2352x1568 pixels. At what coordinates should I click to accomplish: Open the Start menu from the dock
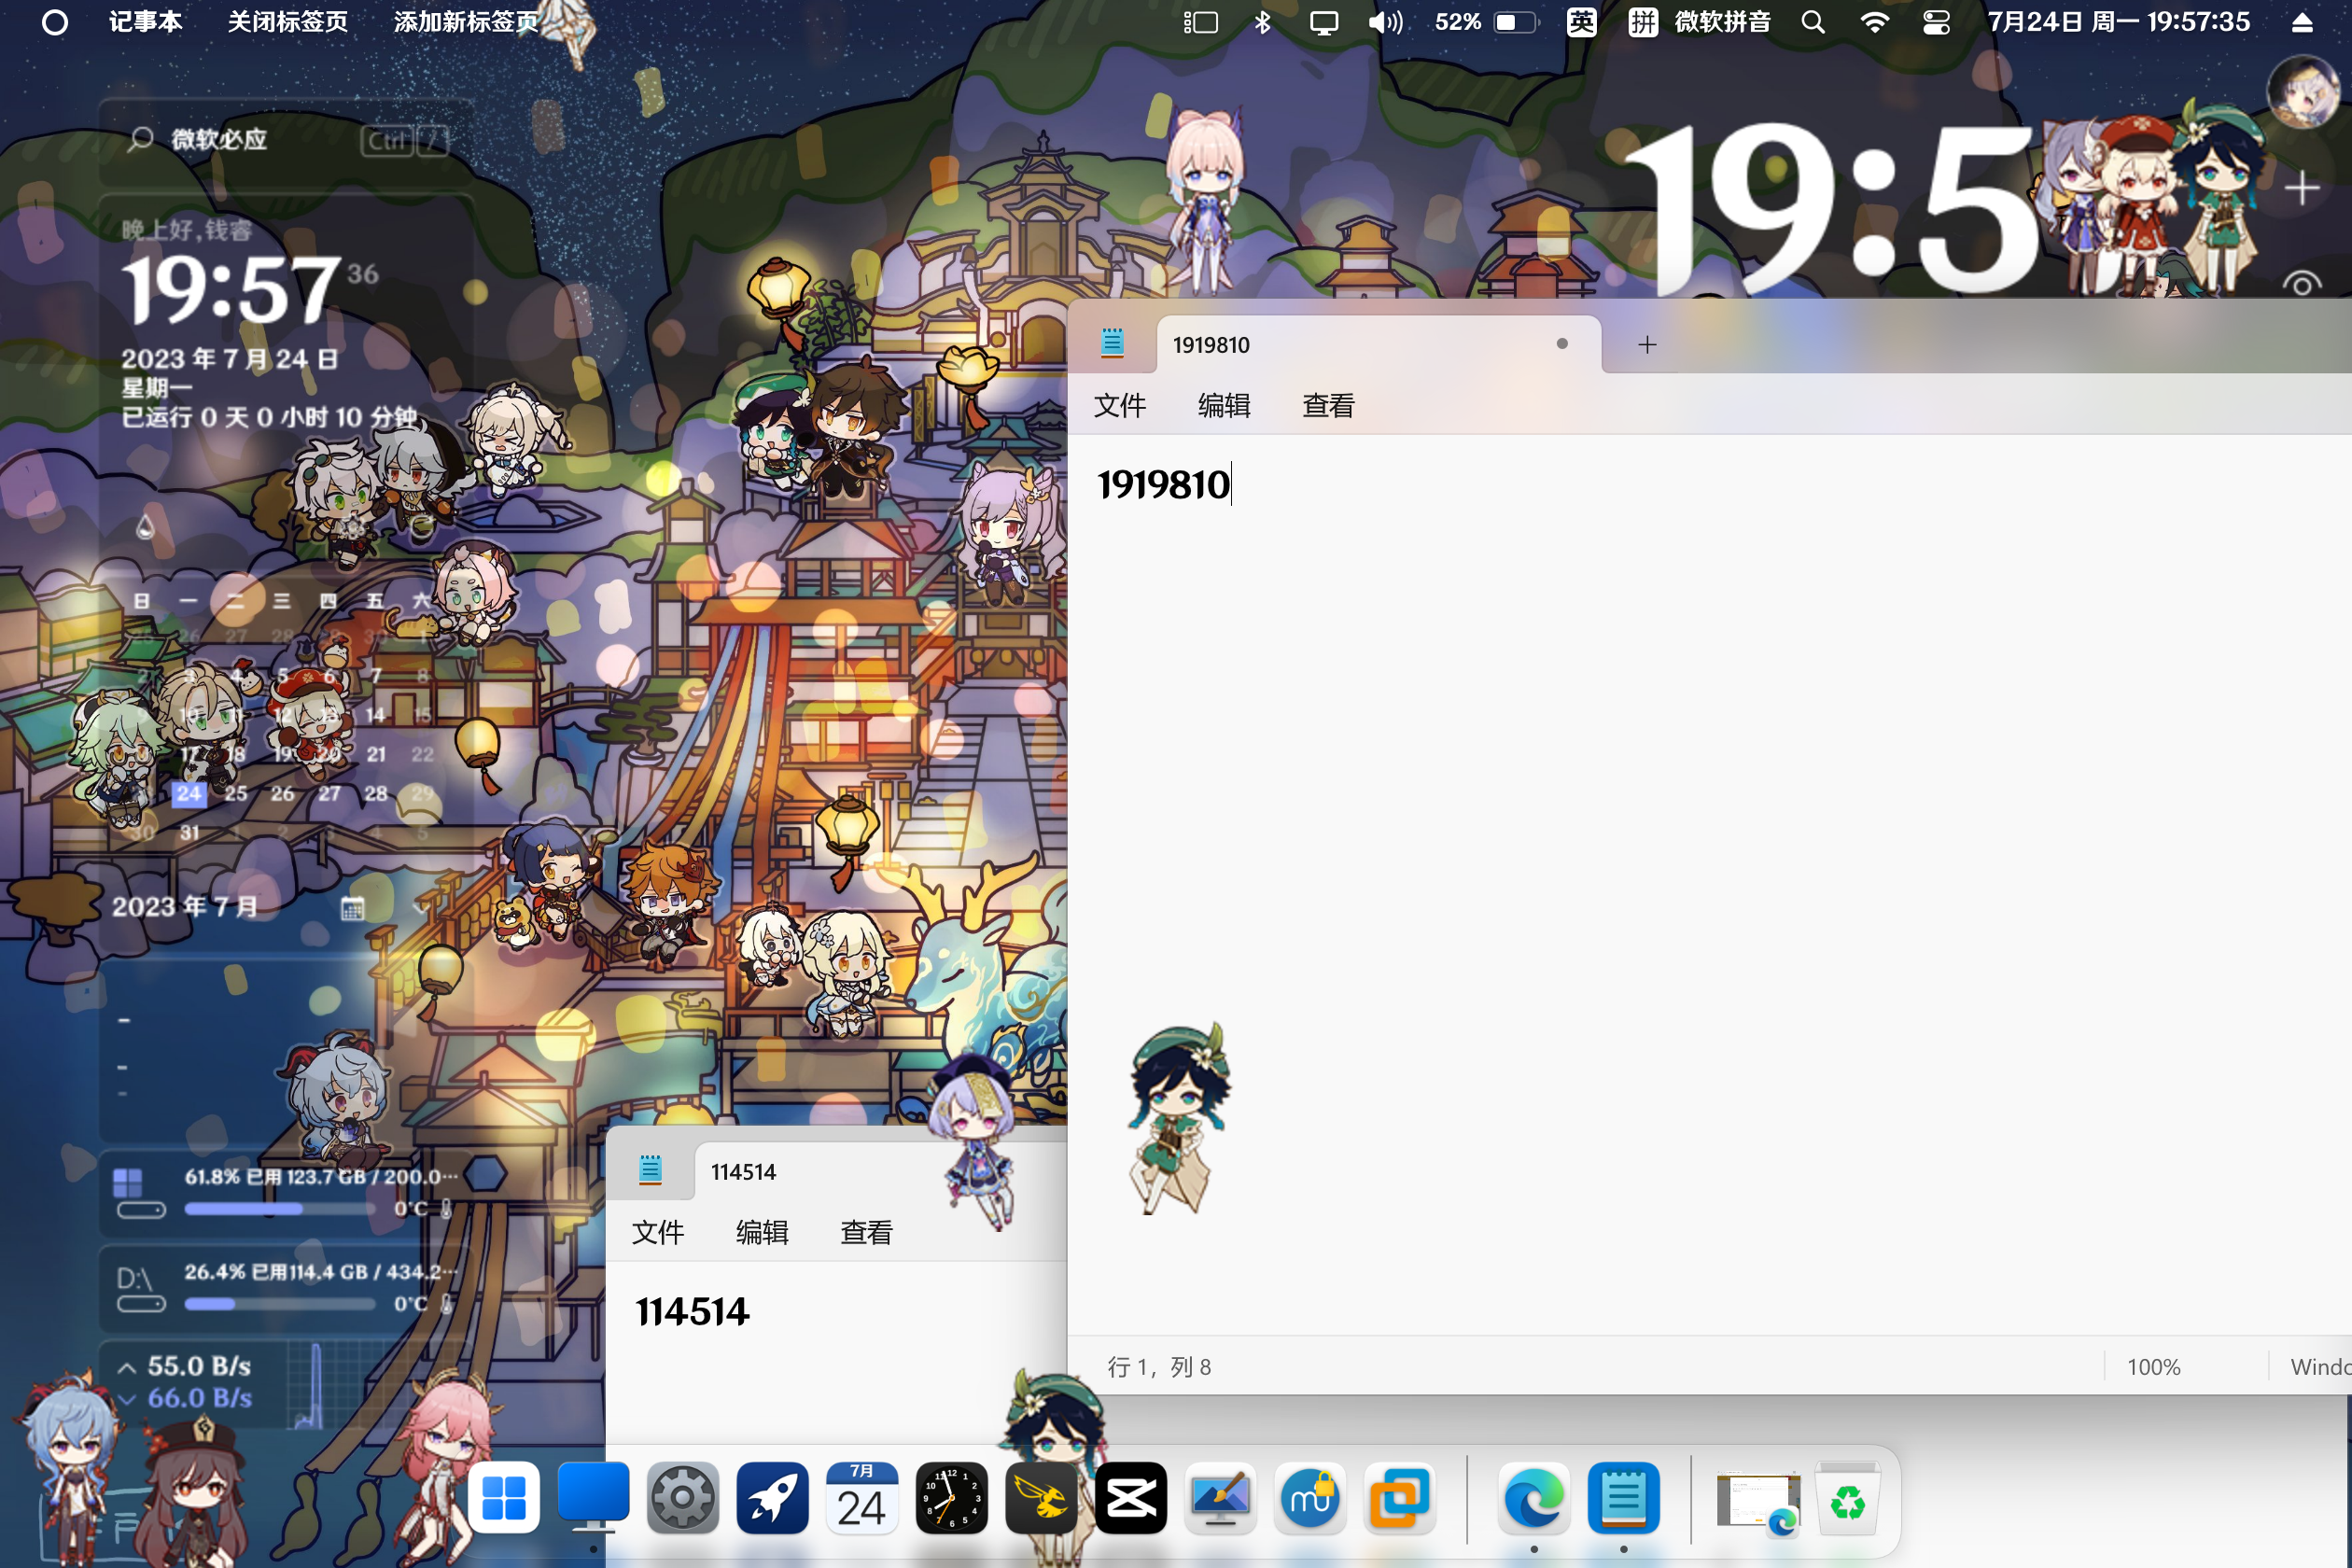(504, 1497)
